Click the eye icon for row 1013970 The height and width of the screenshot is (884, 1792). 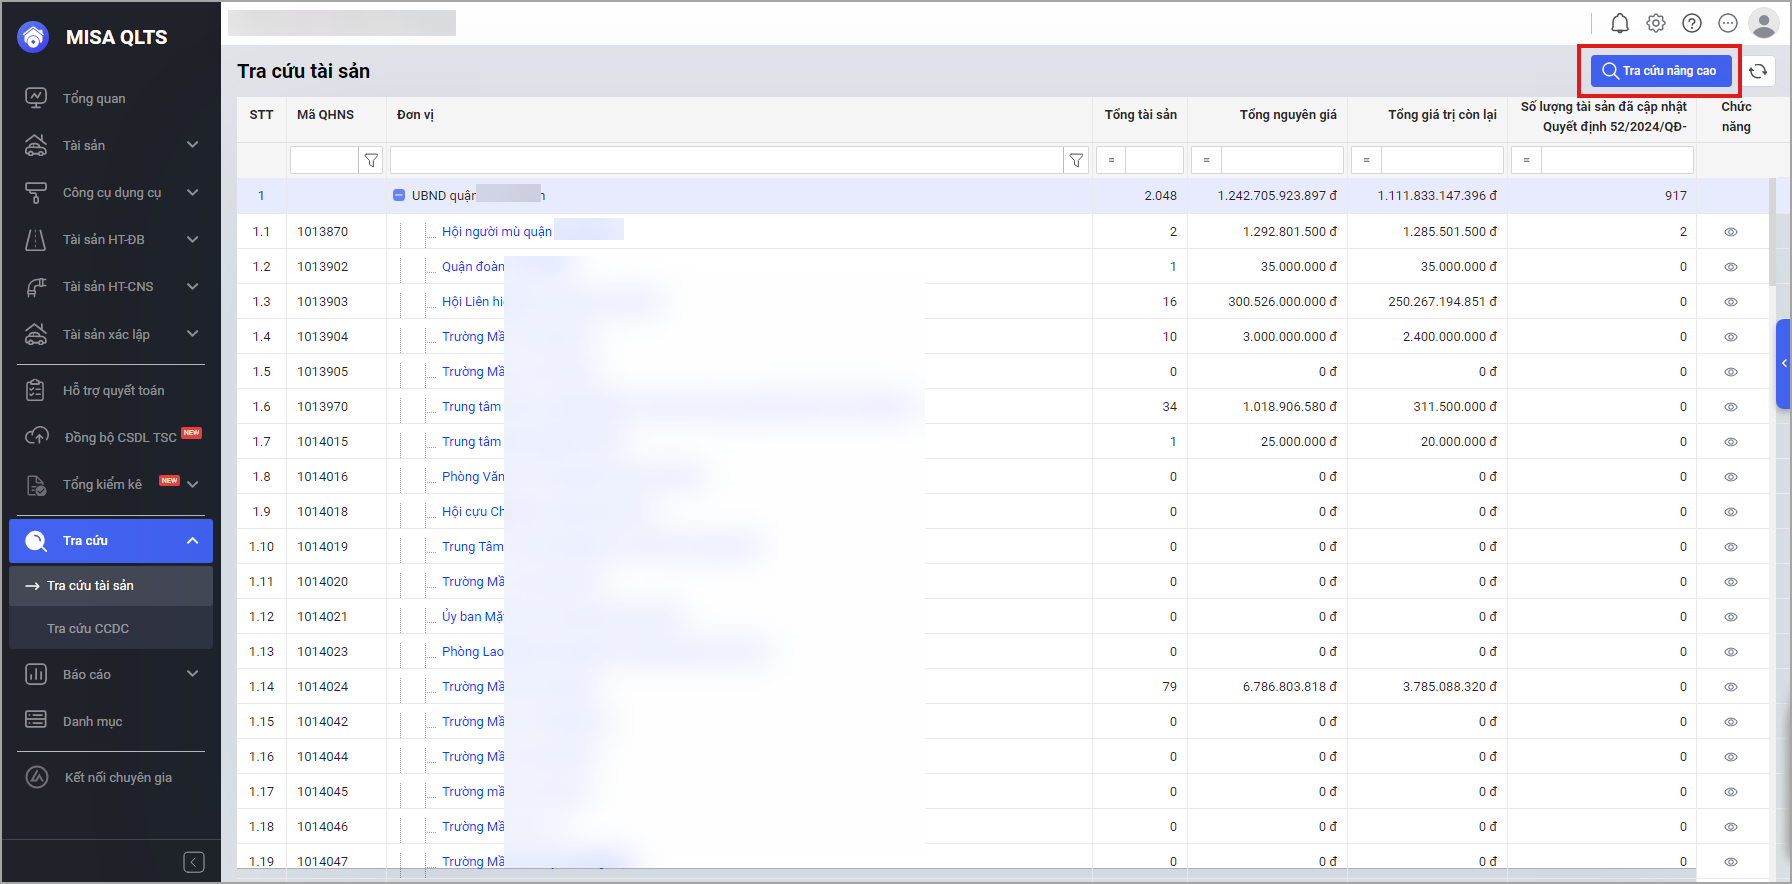[1730, 407]
